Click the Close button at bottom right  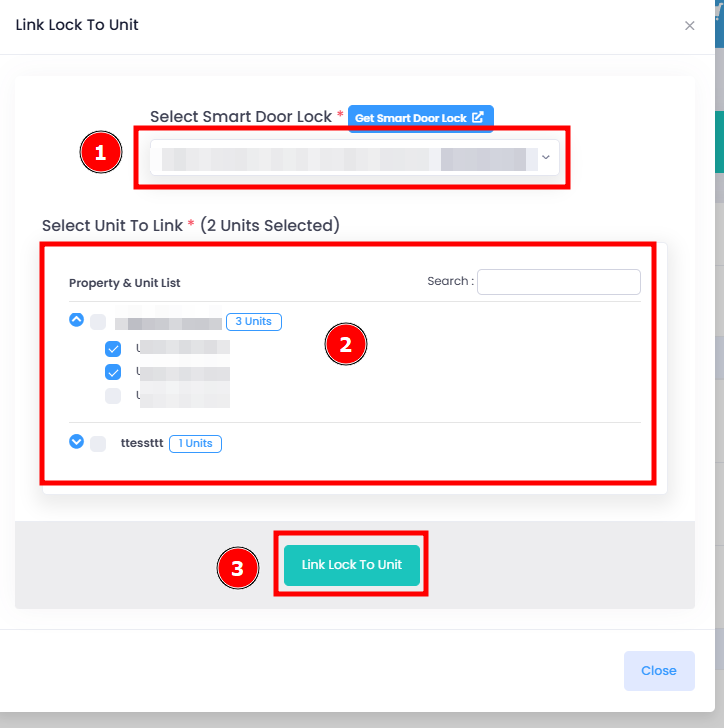pyautogui.click(x=659, y=670)
